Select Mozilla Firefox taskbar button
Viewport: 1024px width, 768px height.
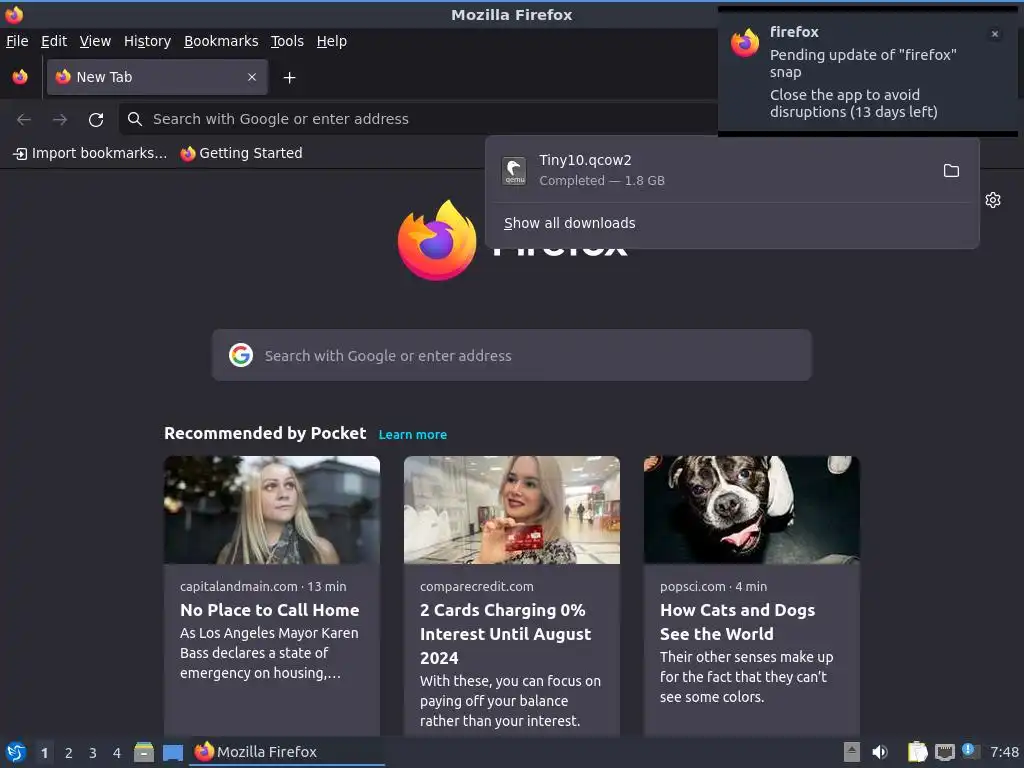pyautogui.click(x=287, y=752)
